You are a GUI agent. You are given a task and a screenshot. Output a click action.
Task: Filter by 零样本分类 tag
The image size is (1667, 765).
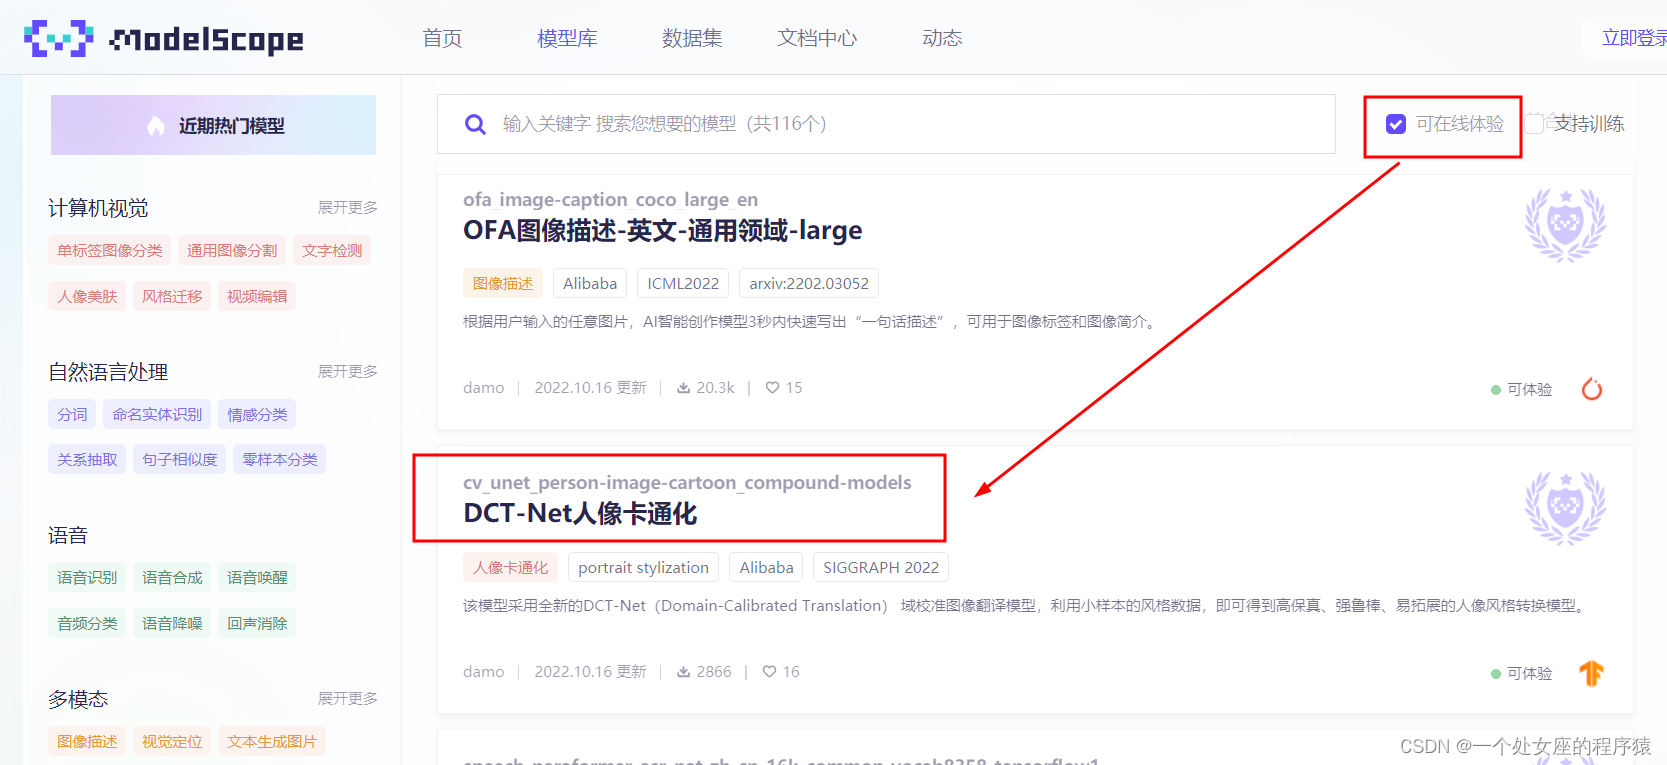coord(280,459)
